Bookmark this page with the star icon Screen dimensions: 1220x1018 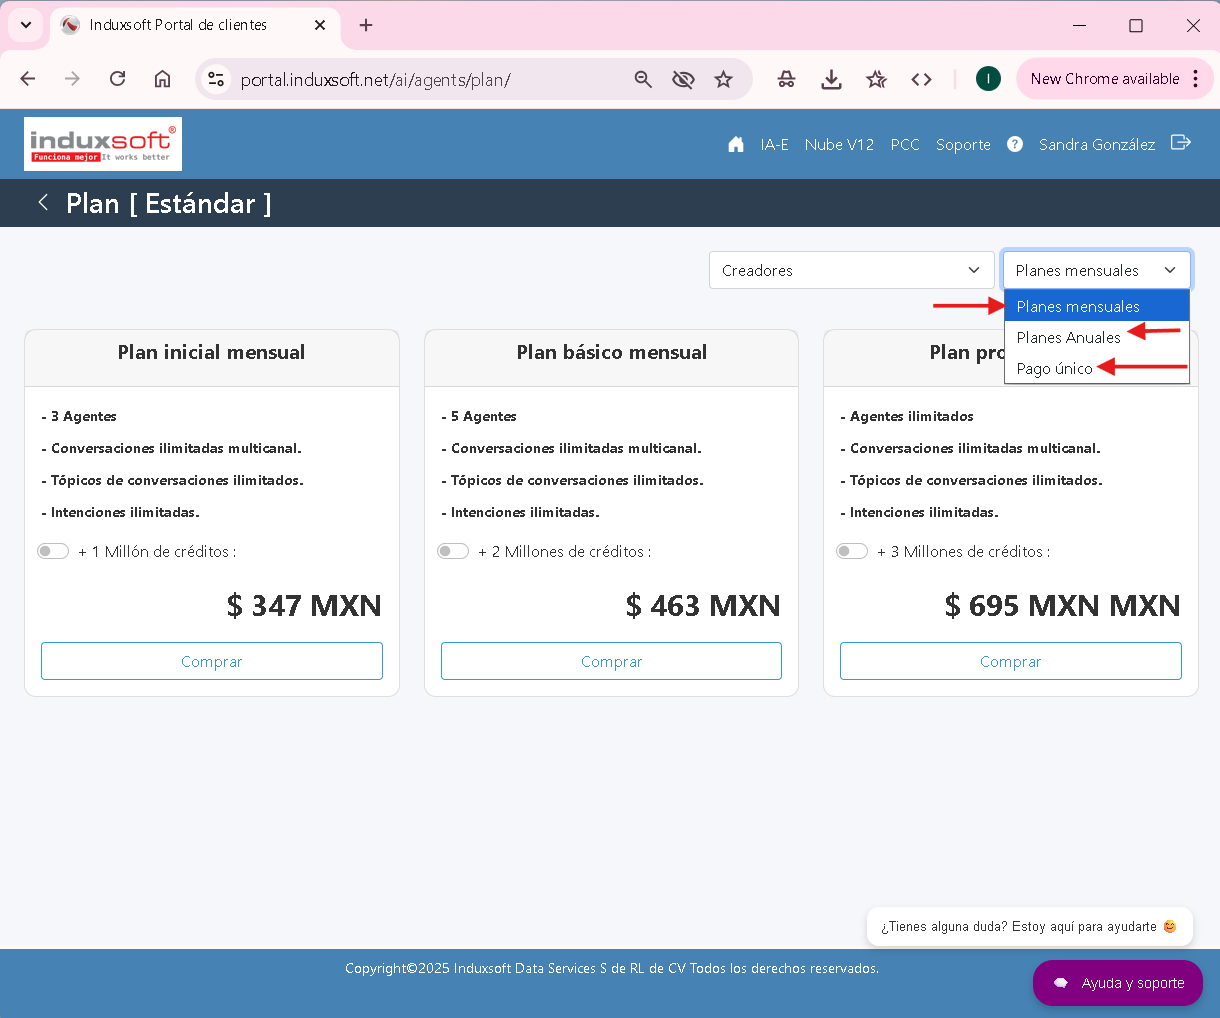click(x=723, y=79)
